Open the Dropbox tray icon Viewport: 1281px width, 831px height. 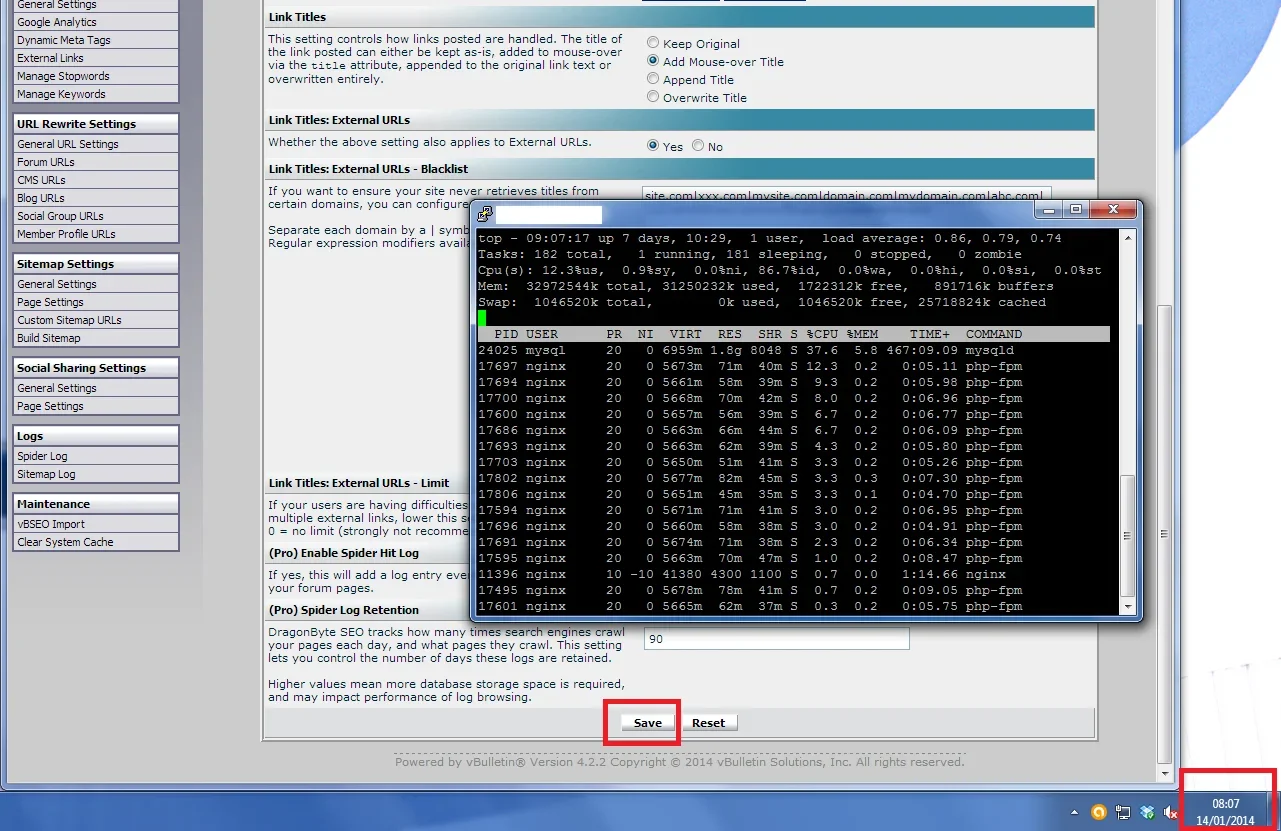[1147, 812]
